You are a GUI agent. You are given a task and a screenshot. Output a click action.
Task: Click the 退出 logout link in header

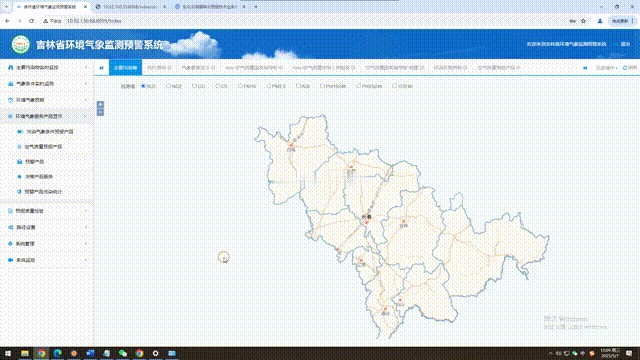click(x=625, y=44)
